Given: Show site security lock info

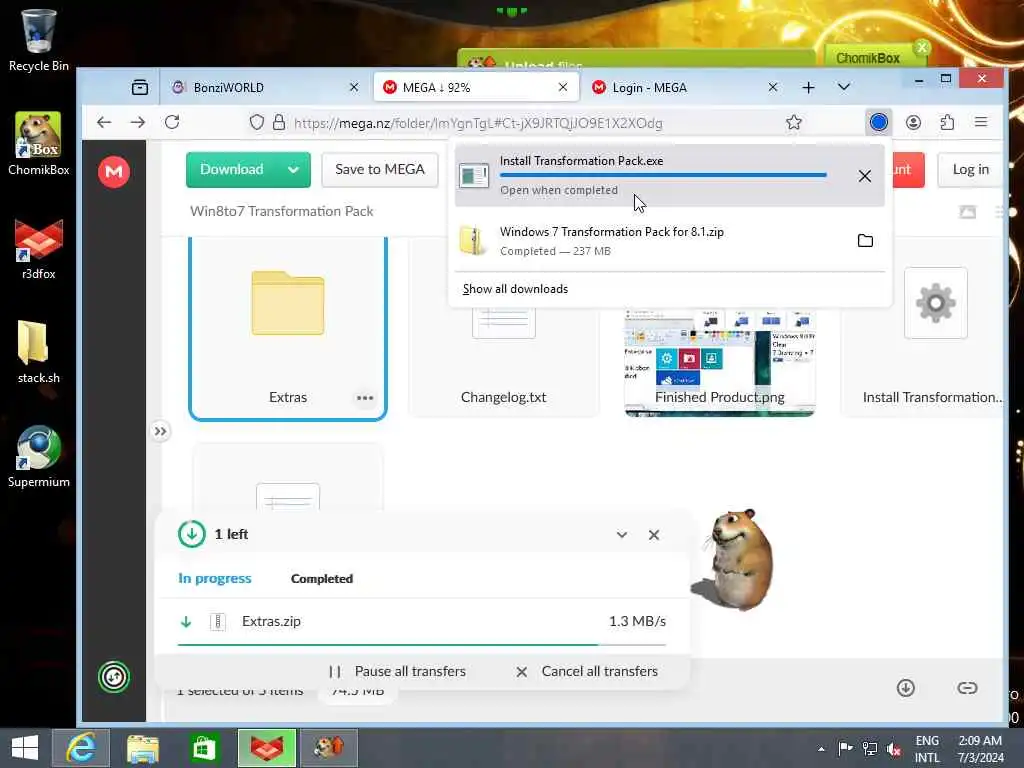Looking at the screenshot, I should coord(279,122).
